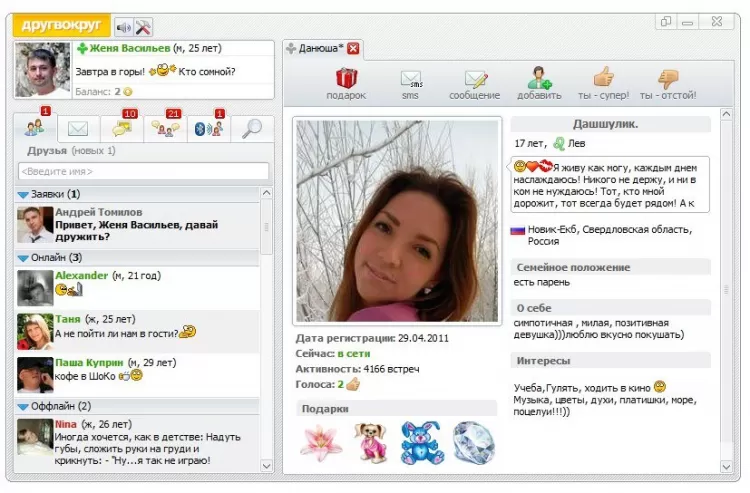Give thumbs up 'ты - супер!'
Viewport: 750px width, 493px height.
tap(604, 84)
